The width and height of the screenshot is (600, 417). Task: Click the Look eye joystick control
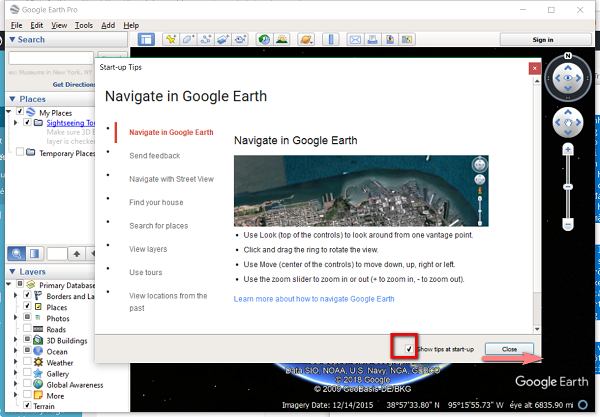pos(568,78)
